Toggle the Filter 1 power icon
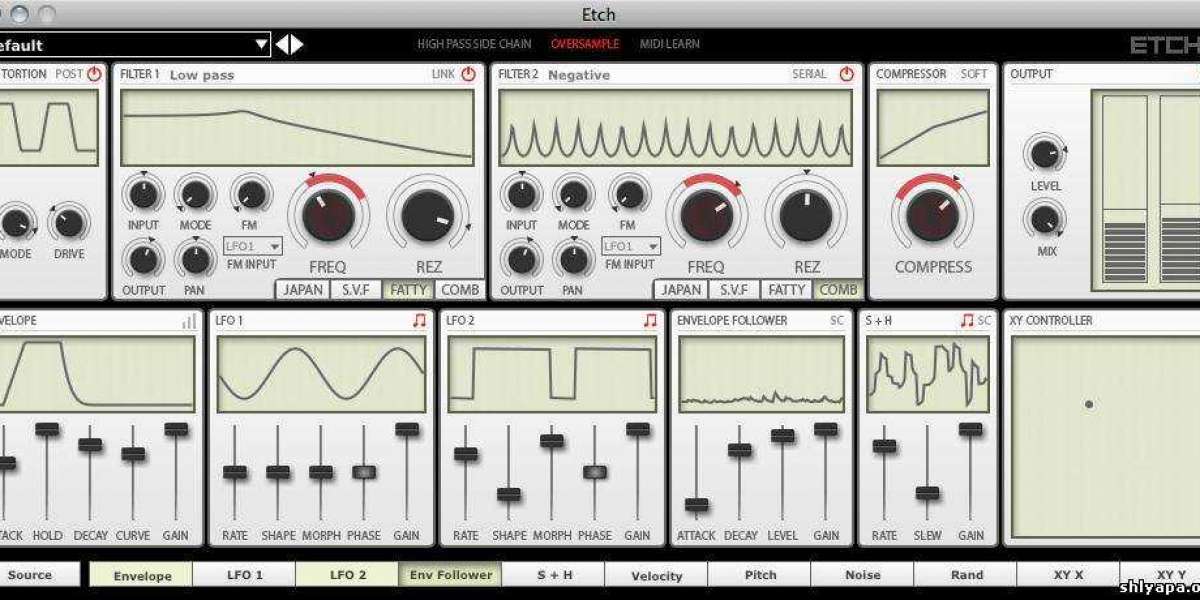Screen dimensions: 1200x600 point(468,74)
